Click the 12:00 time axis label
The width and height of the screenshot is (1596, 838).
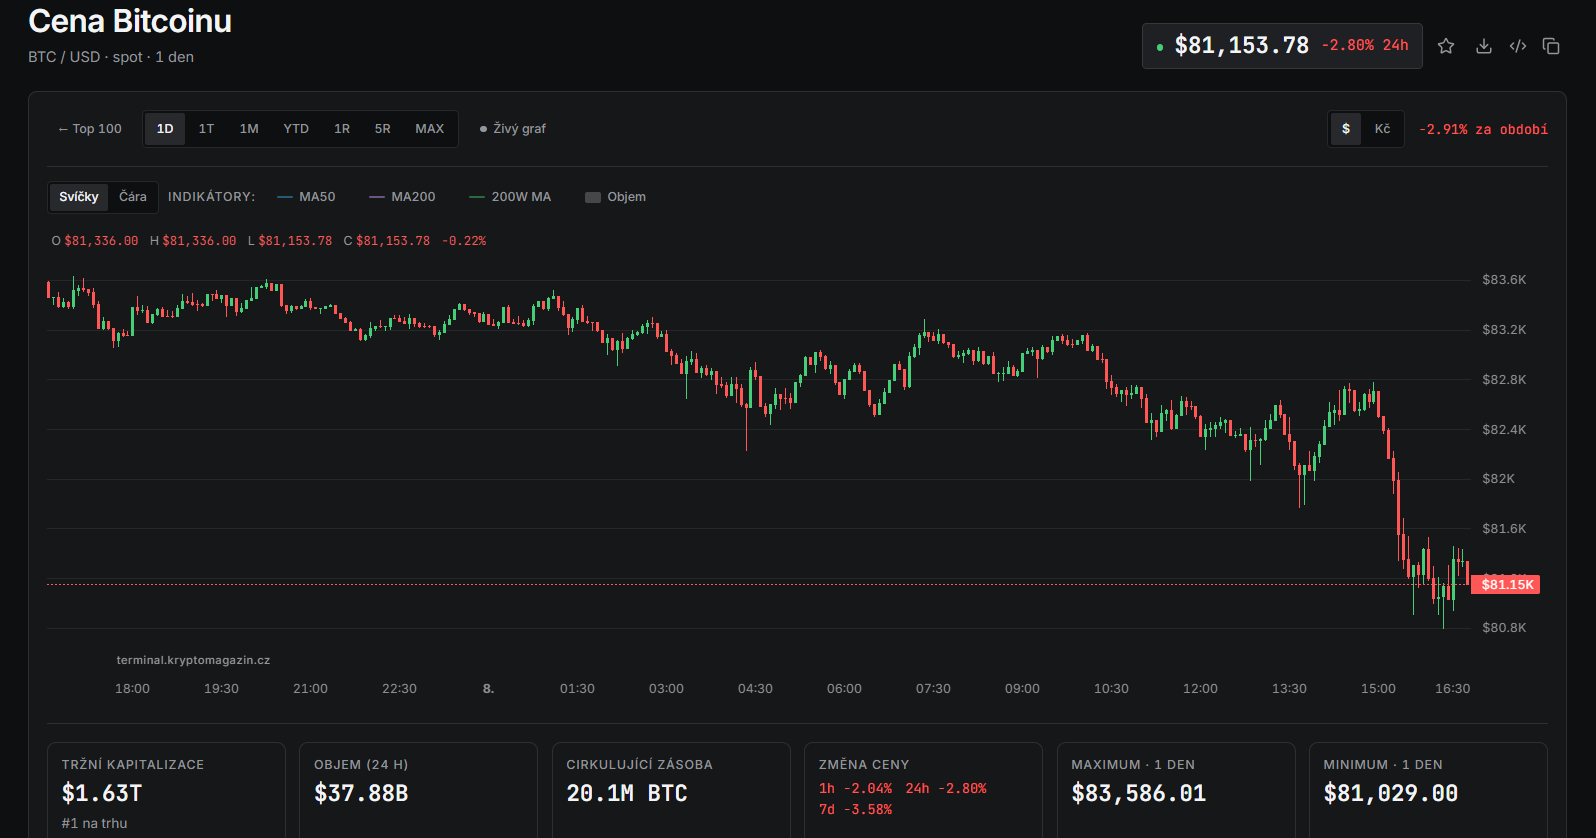tap(1200, 689)
